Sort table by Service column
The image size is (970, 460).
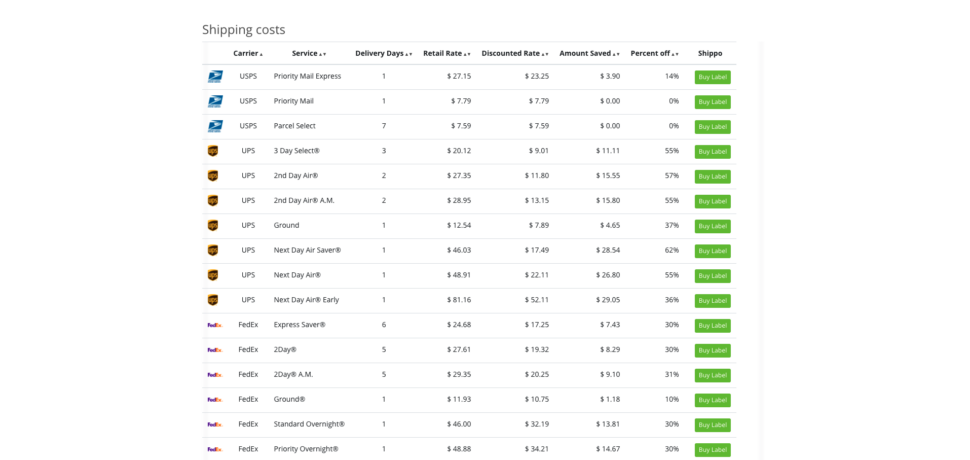[x=309, y=53]
